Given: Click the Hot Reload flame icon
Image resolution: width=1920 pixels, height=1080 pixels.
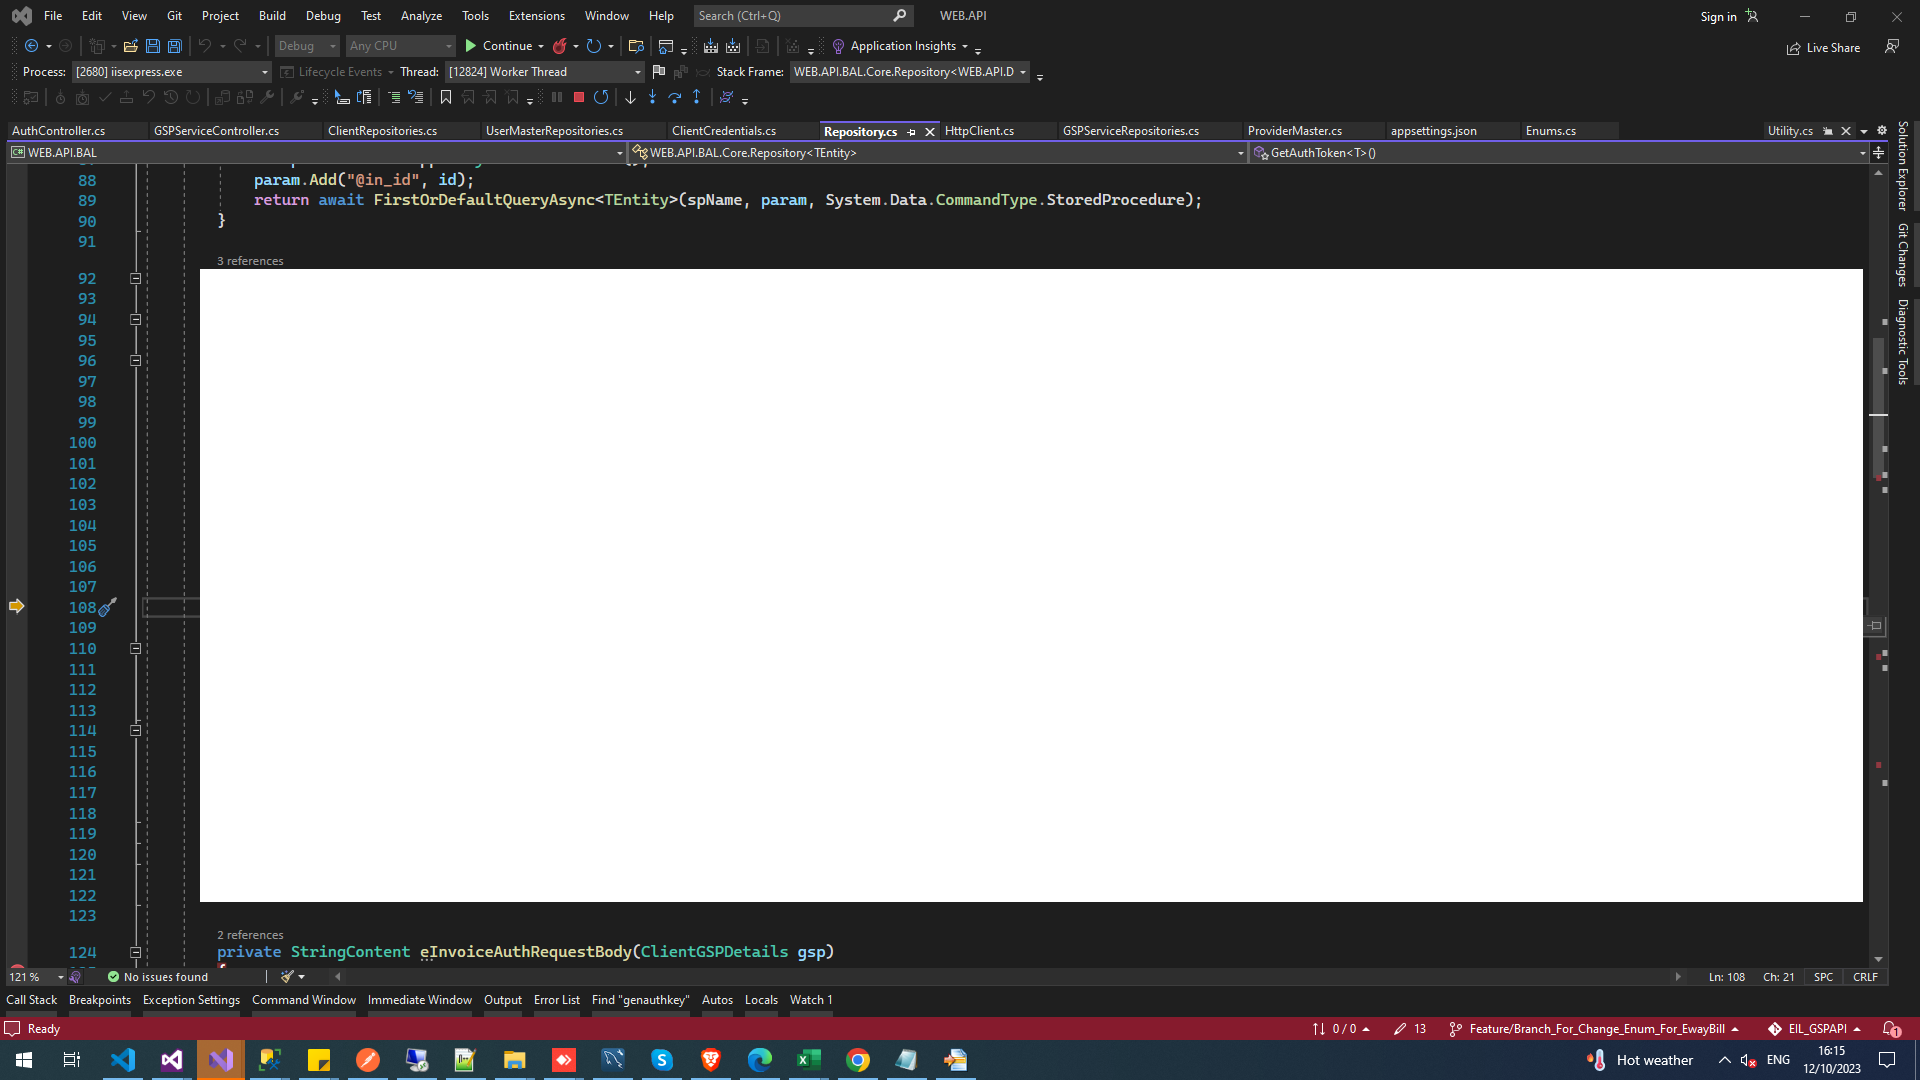Looking at the screenshot, I should (560, 46).
